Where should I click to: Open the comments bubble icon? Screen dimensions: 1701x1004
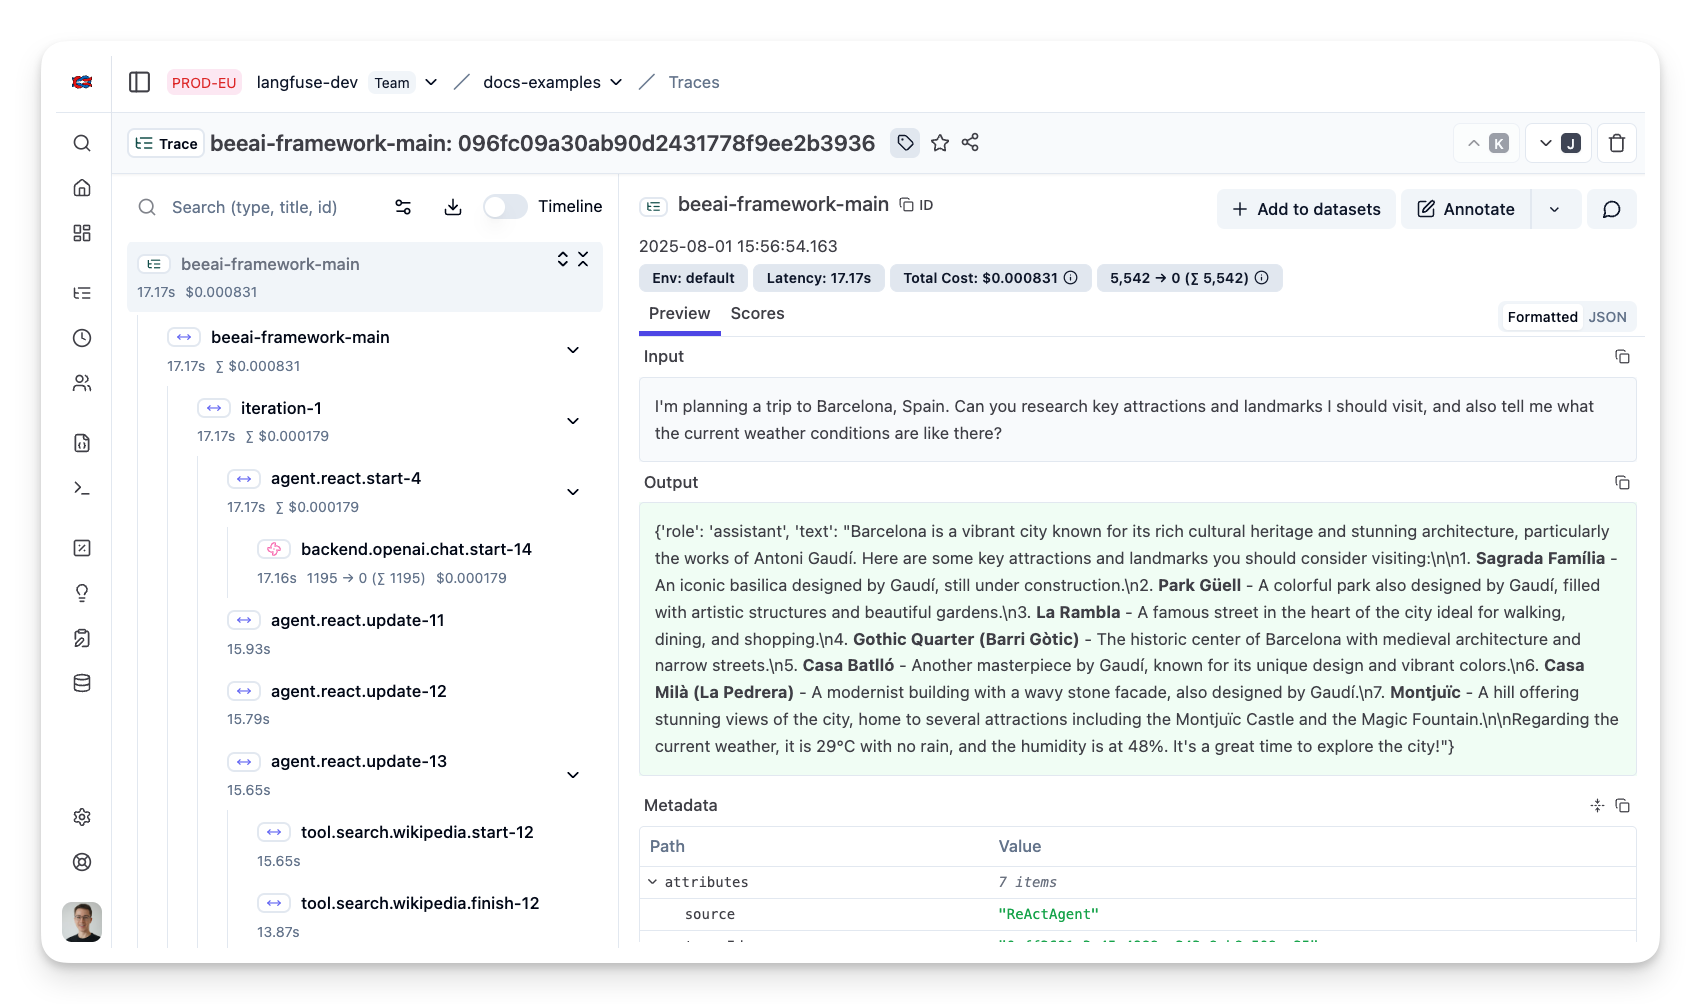[1611, 209]
